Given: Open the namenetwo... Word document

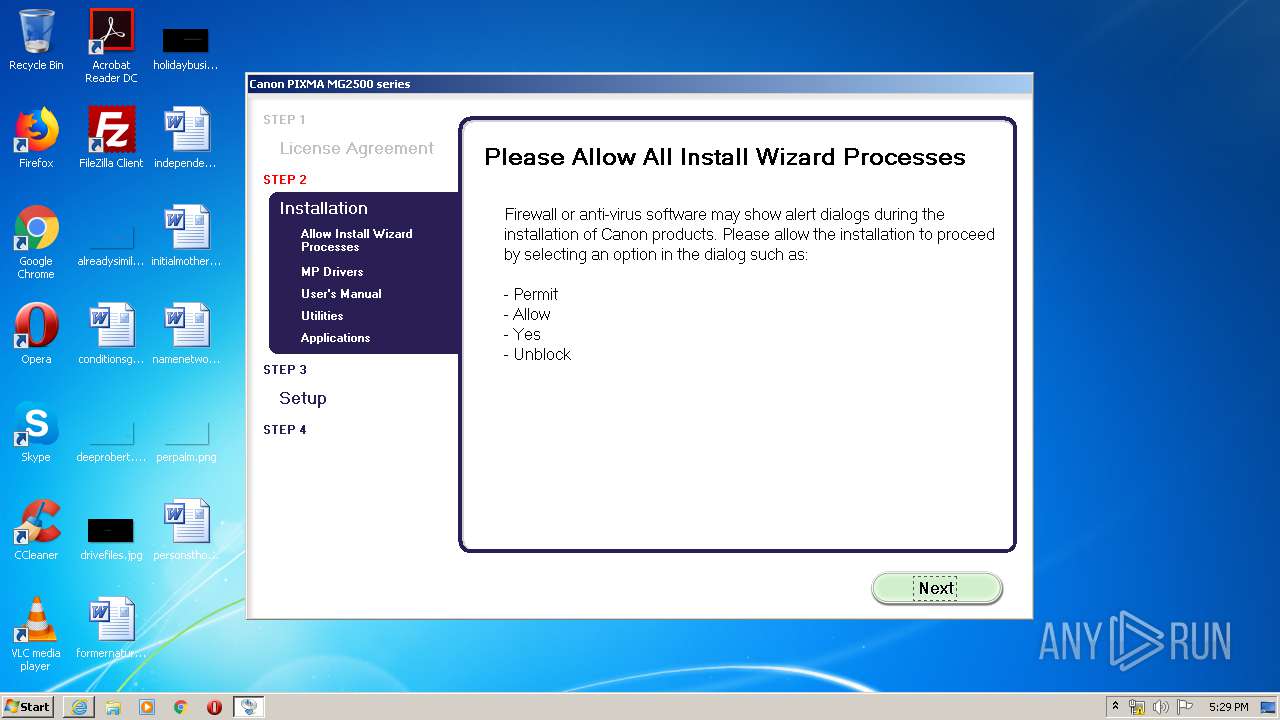Looking at the screenshot, I should (185, 334).
